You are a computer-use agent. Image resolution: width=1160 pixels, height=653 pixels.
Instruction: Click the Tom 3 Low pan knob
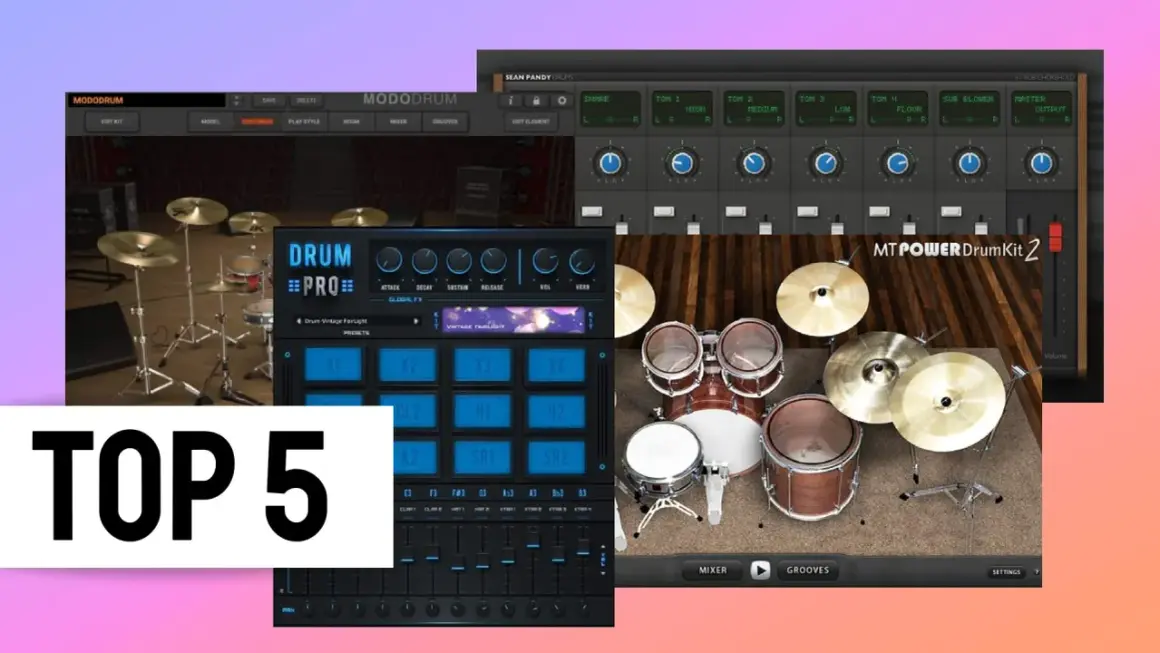point(826,163)
